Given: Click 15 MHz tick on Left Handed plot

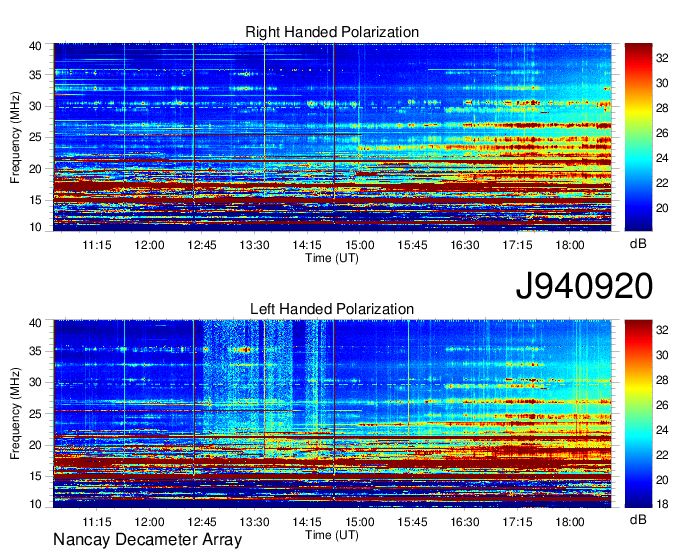Looking at the screenshot, I should [35, 477].
